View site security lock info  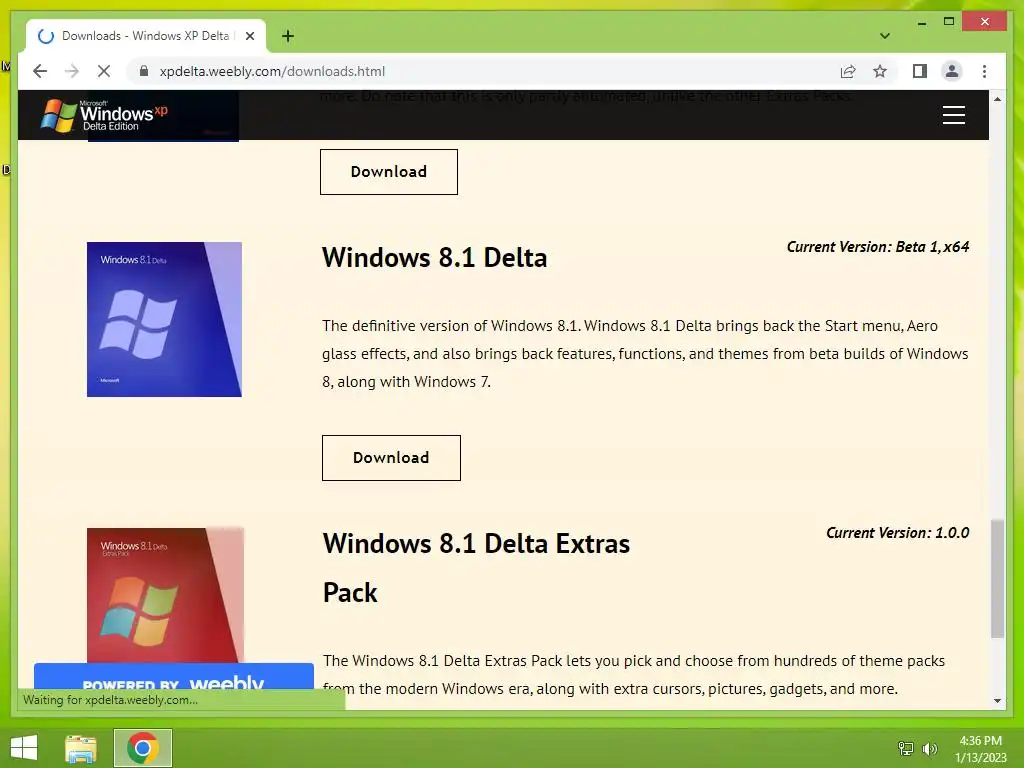pyautogui.click(x=144, y=71)
